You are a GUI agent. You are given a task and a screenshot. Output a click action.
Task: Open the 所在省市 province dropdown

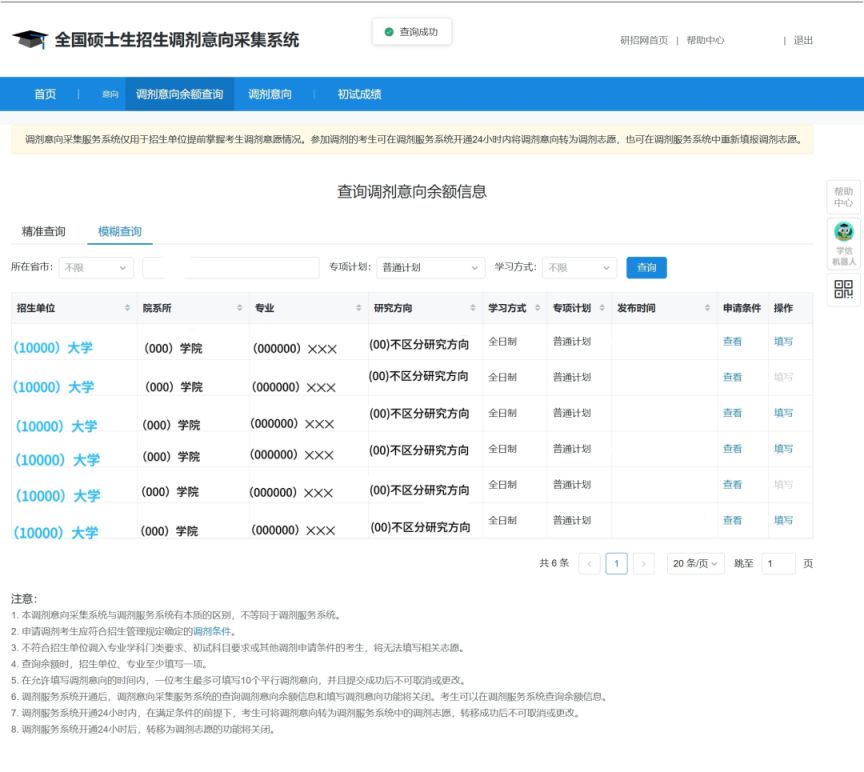[x=92, y=267]
